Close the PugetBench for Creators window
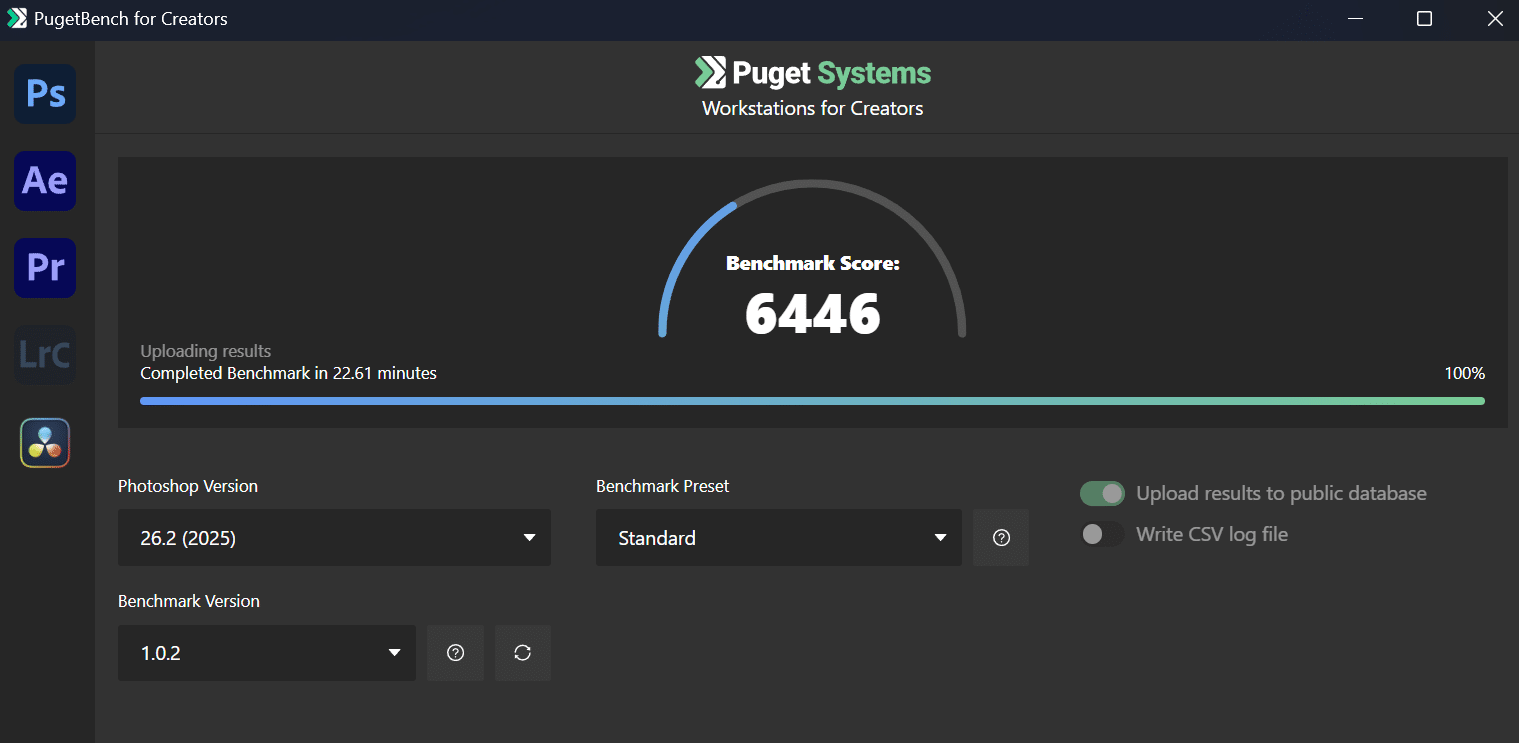Viewport: 1519px width, 743px height. [x=1494, y=19]
